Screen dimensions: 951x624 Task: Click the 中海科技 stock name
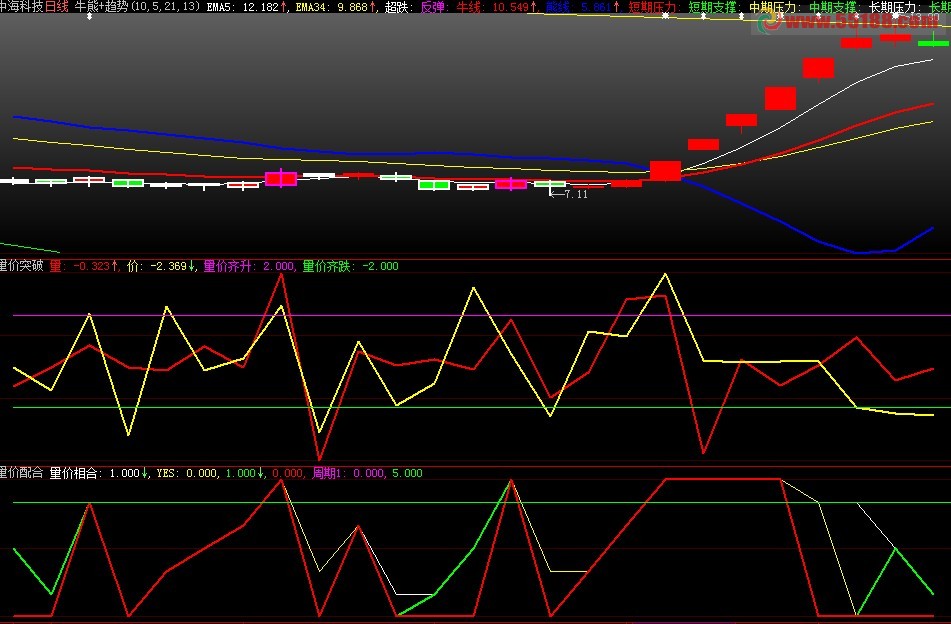pyautogui.click(x=22, y=7)
